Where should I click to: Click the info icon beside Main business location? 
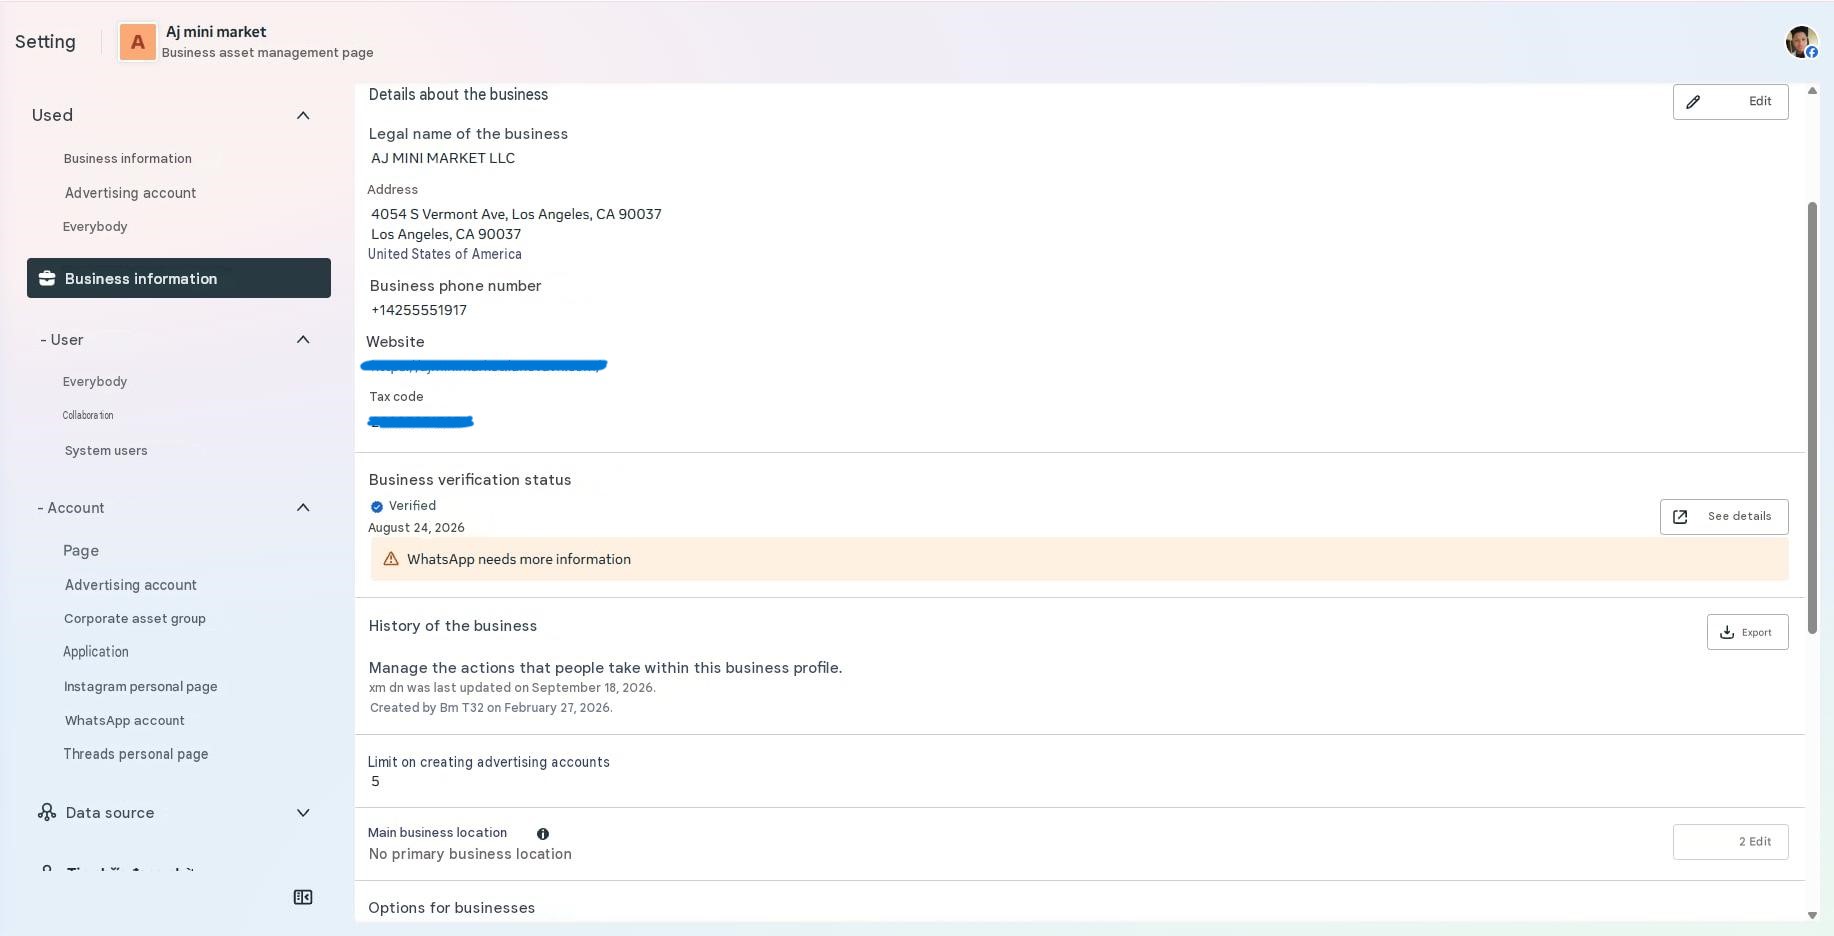[543, 834]
